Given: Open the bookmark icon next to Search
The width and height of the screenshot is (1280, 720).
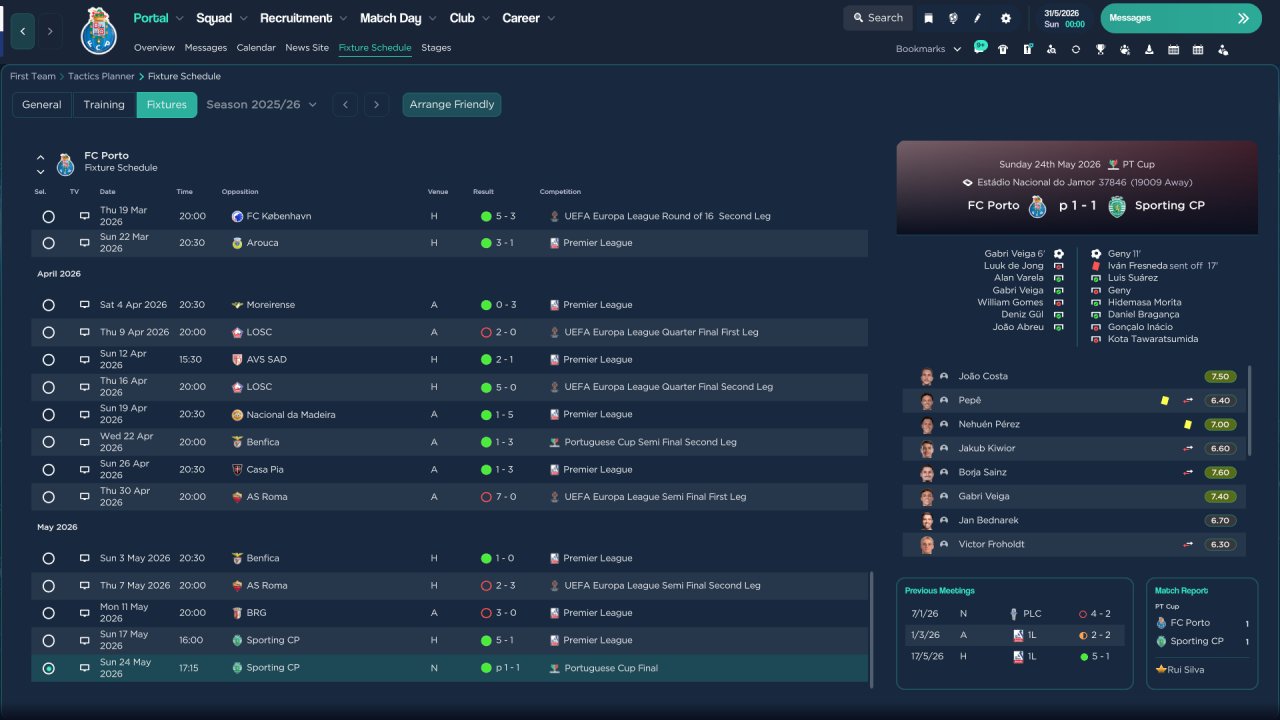Looking at the screenshot, I should coord(929,18).
